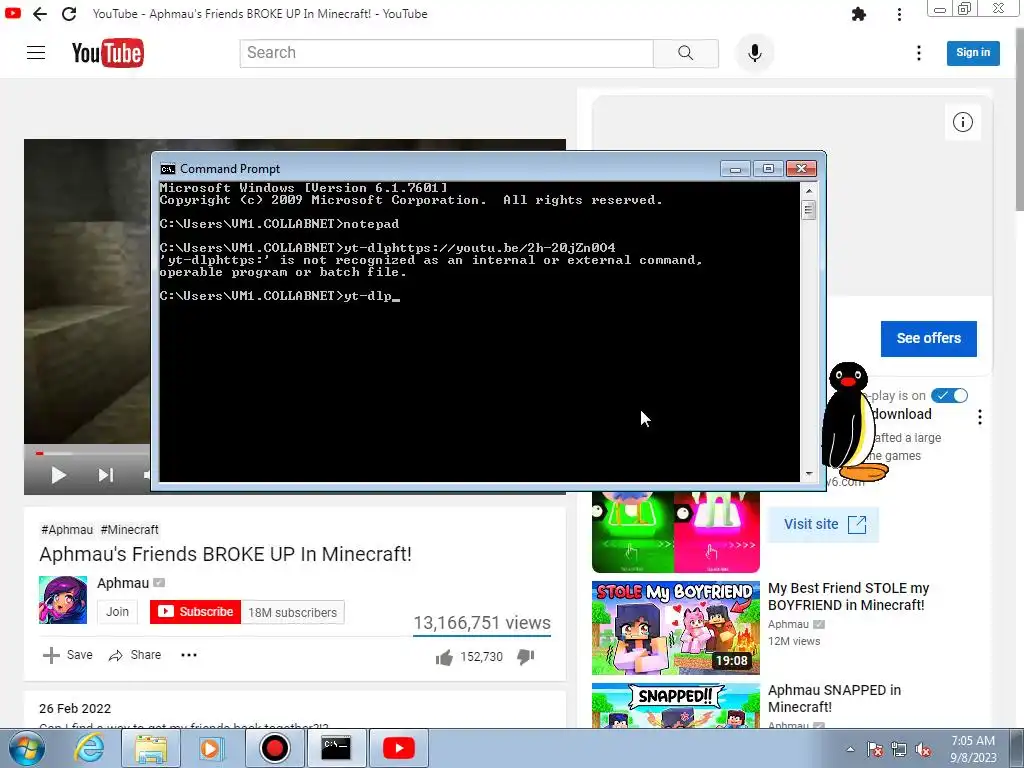Join the Aphmau channel membership
The height and width of the screenshot is (768, 1024).
118,612
